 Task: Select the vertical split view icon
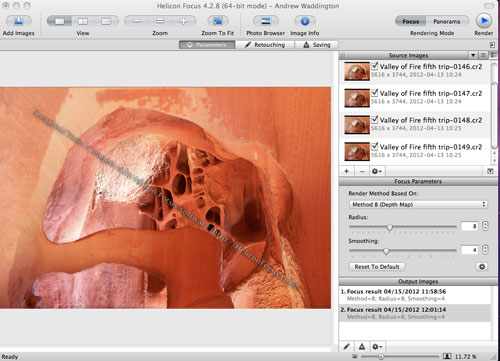83,21
